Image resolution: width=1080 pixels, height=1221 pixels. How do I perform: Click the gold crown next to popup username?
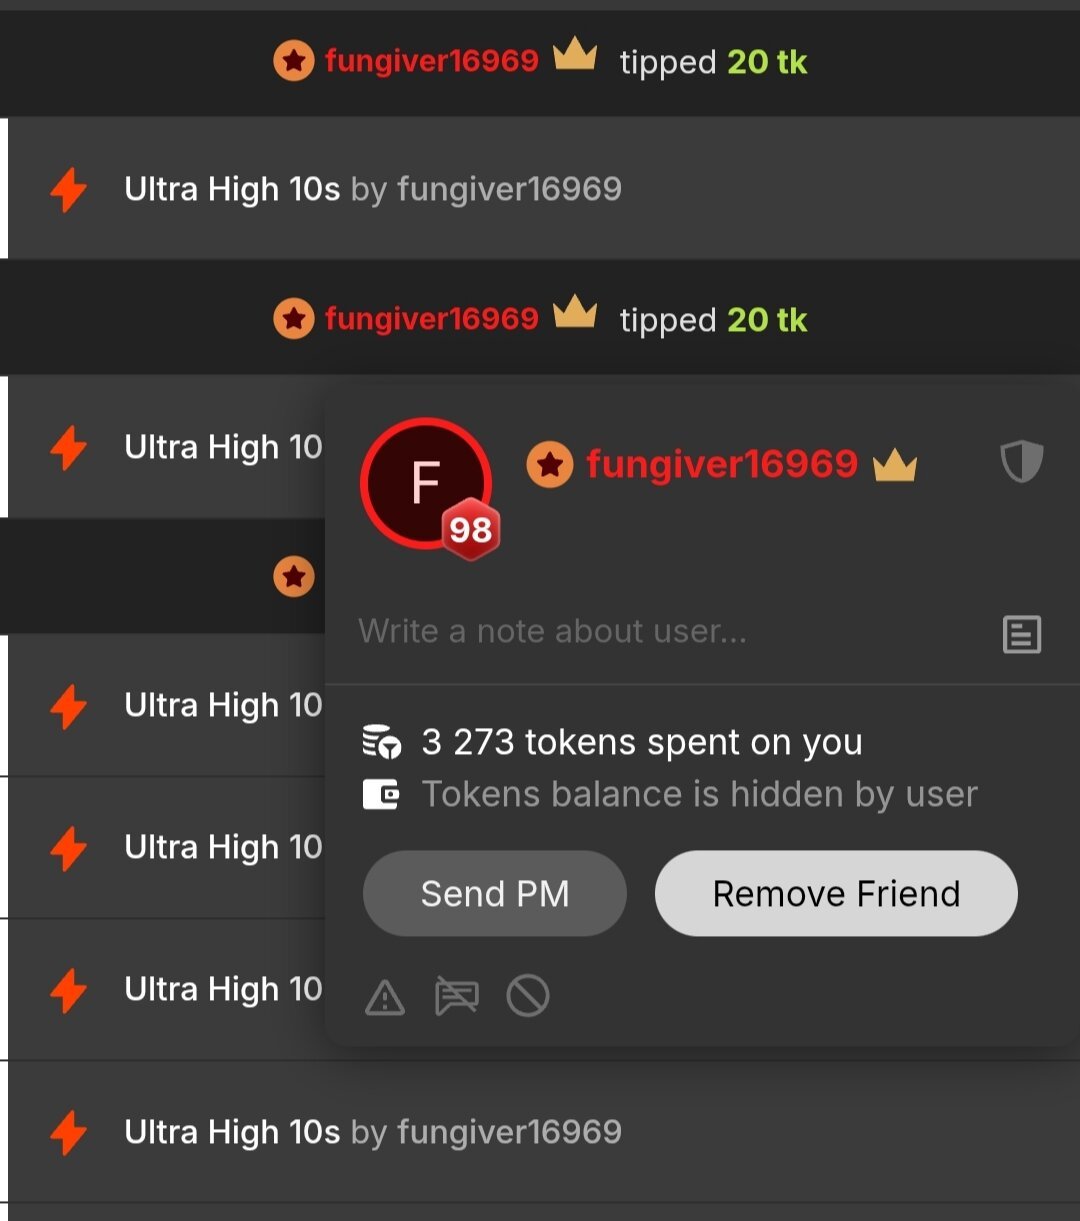(895, 464)
